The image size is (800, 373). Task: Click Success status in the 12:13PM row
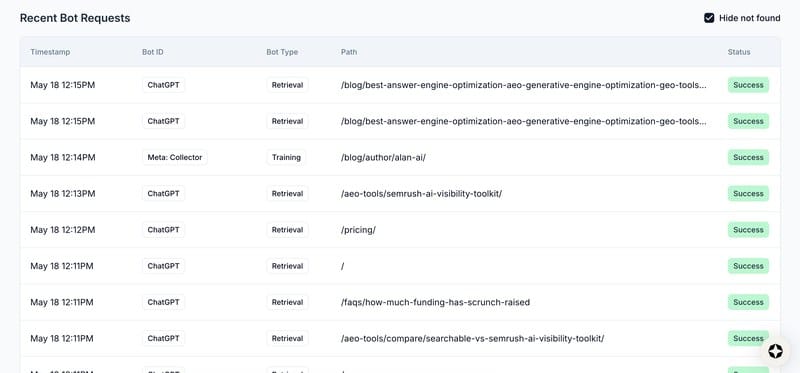pos(748,194)
